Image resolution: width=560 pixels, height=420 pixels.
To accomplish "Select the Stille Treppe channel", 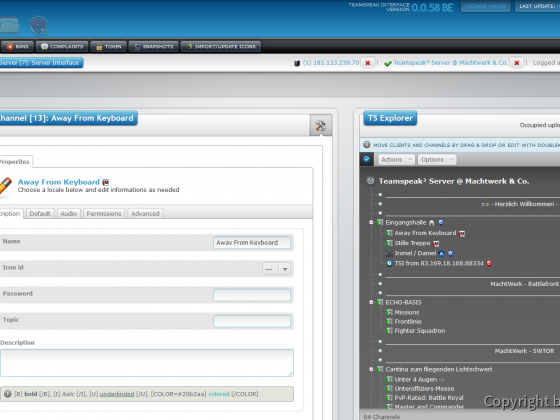I will [x=412, y=243].
